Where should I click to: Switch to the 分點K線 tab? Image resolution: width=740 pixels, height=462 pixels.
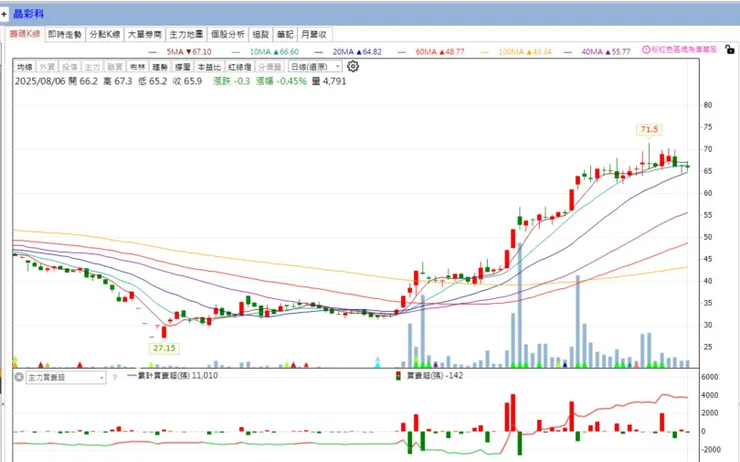tap(105, 34)
